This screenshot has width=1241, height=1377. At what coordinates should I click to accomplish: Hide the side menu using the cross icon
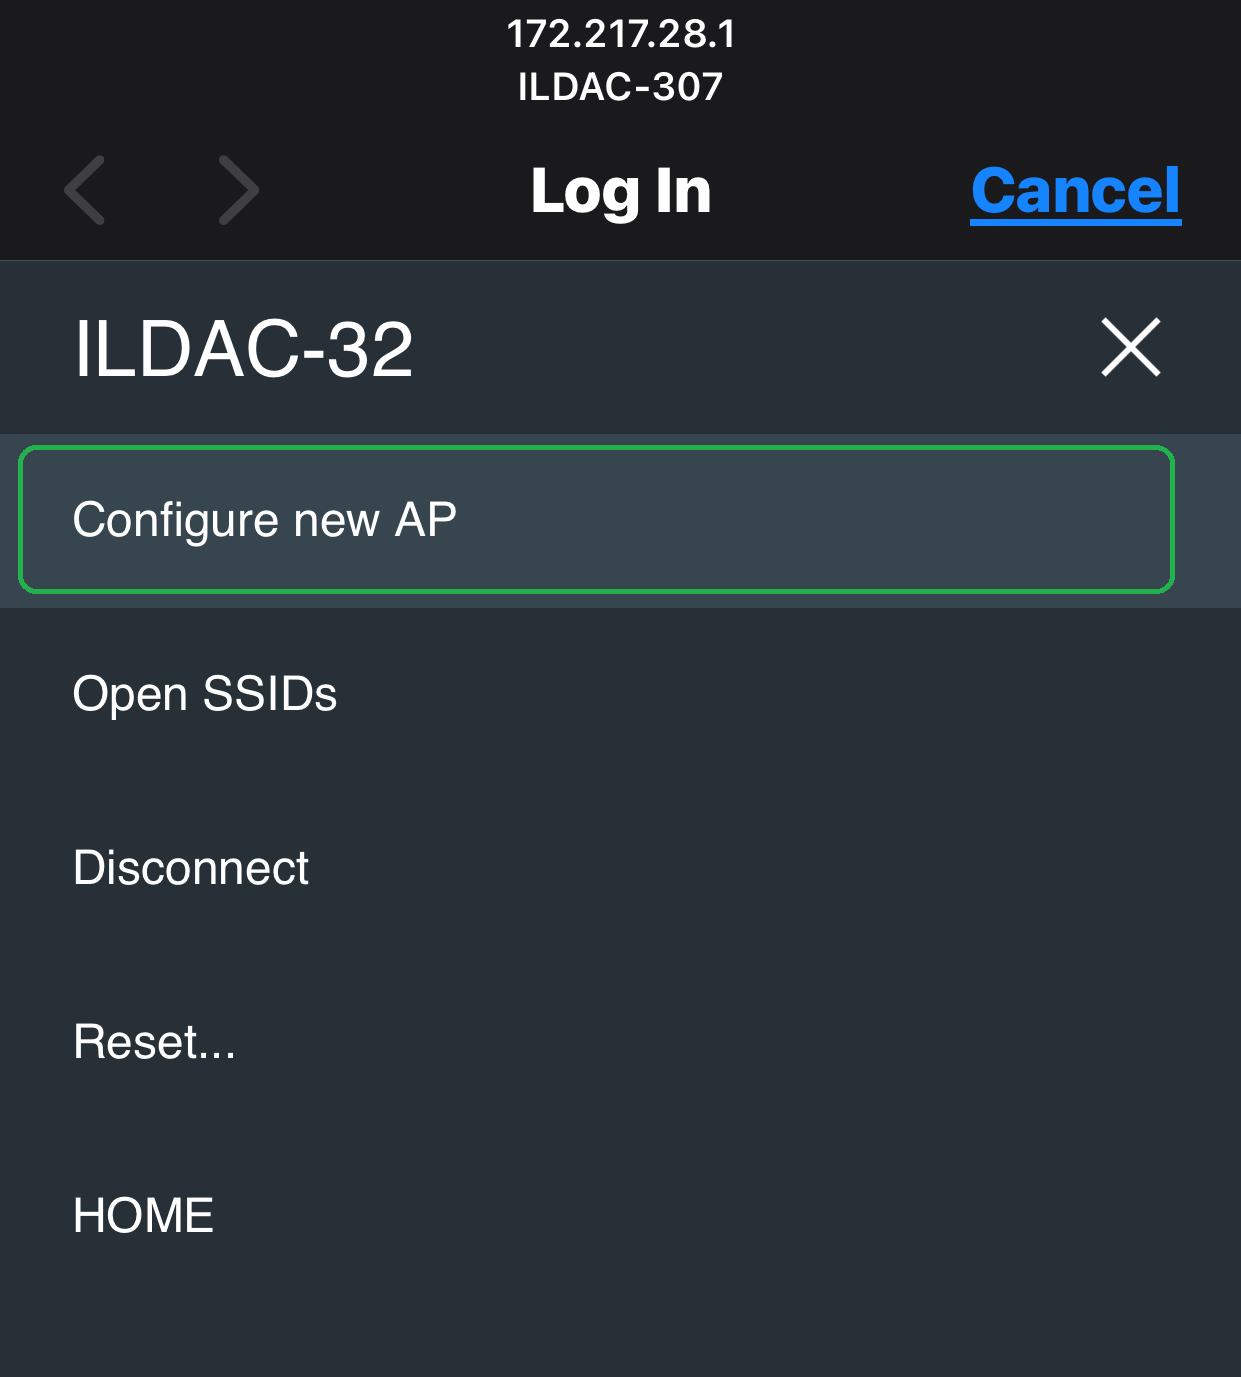pyautogui.click(x=1131, y=347)
